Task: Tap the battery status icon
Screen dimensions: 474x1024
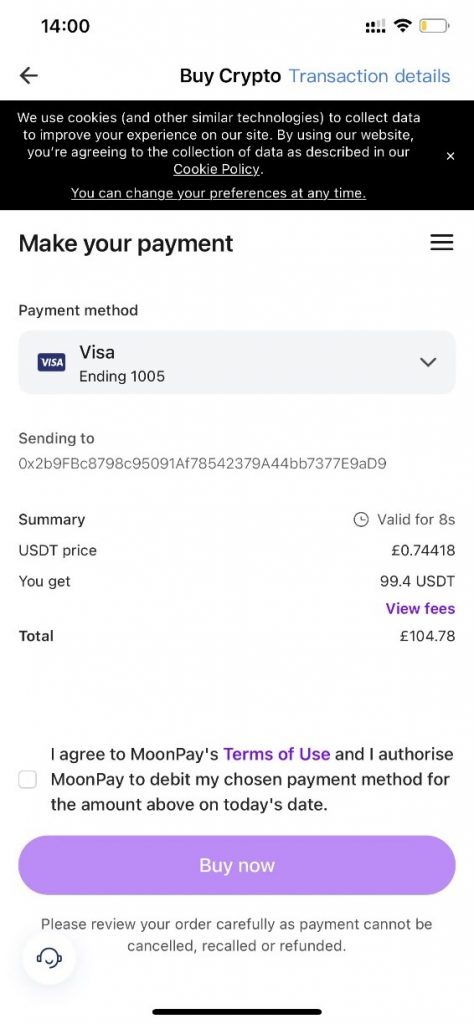Action: tap(434, 26)
